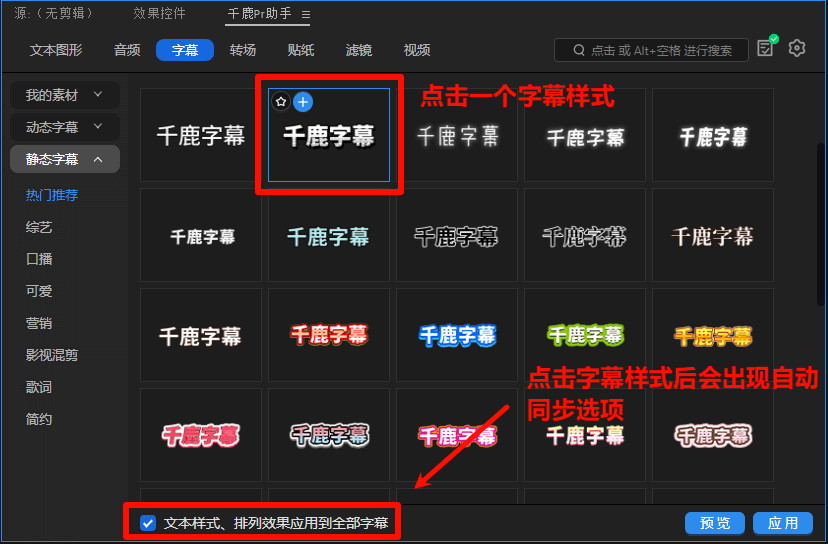Screen dimensions: 828x544
Task: Choose the blue outlined 千鹿字幕 style
Action: coord(457,335)
